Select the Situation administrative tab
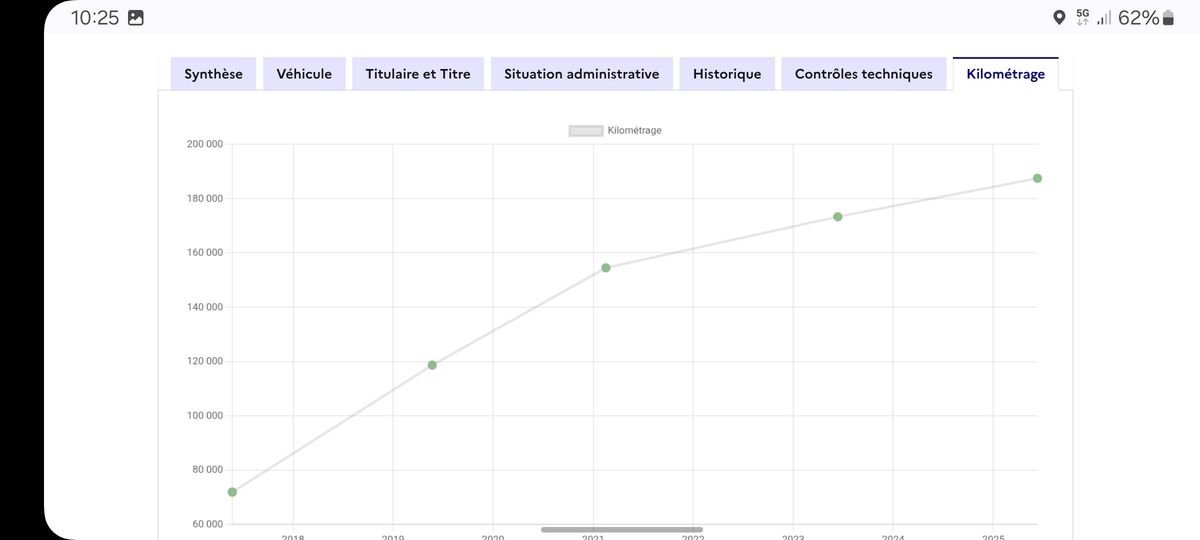Viewport: 1200px width, 540px height. coord(582,74)
